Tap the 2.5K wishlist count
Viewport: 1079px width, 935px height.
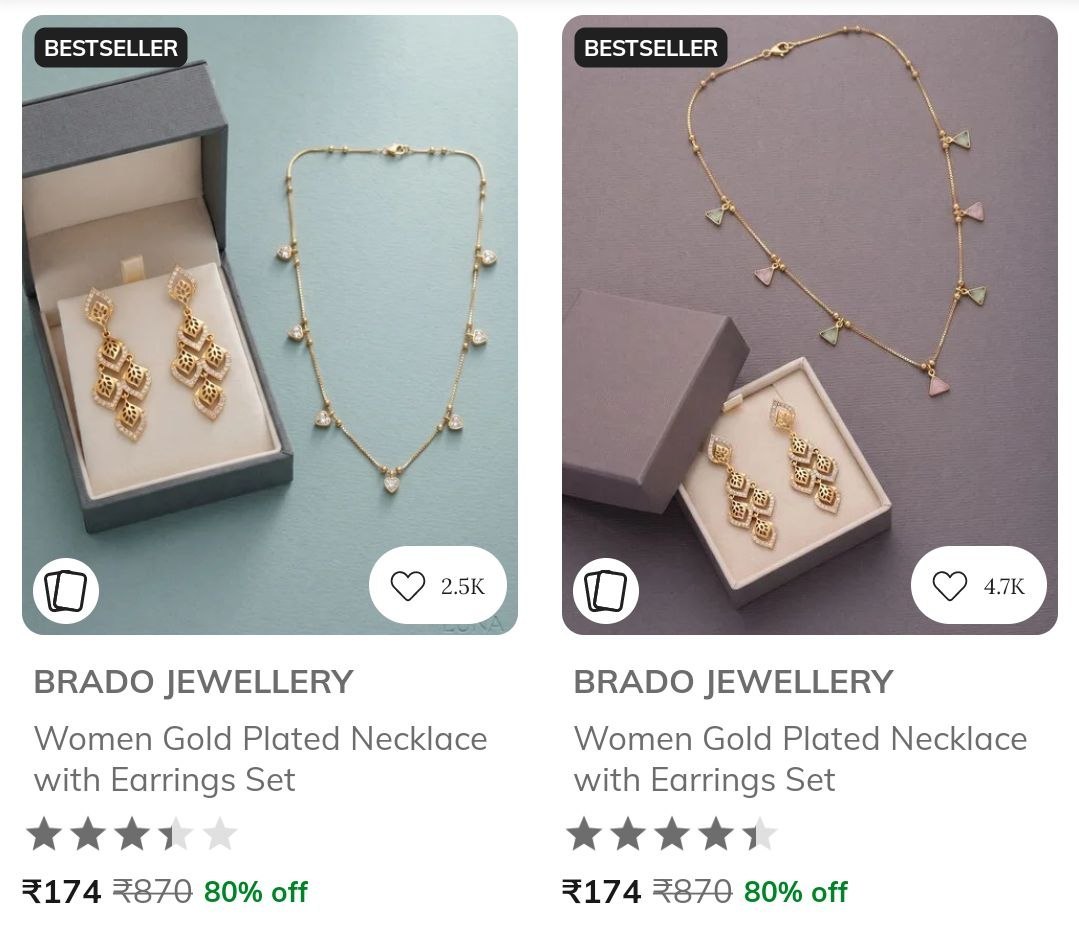click(462, 587)
